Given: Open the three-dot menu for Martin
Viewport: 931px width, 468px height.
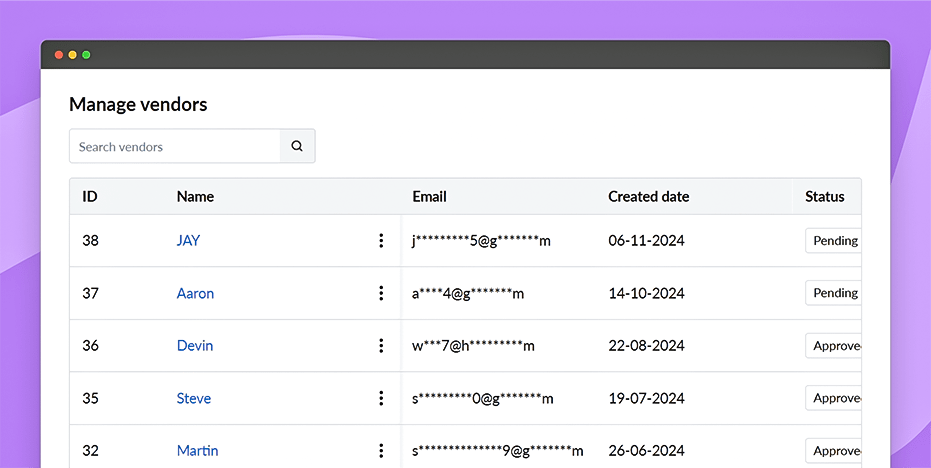Looking at the screenshot, I should 381,451.
